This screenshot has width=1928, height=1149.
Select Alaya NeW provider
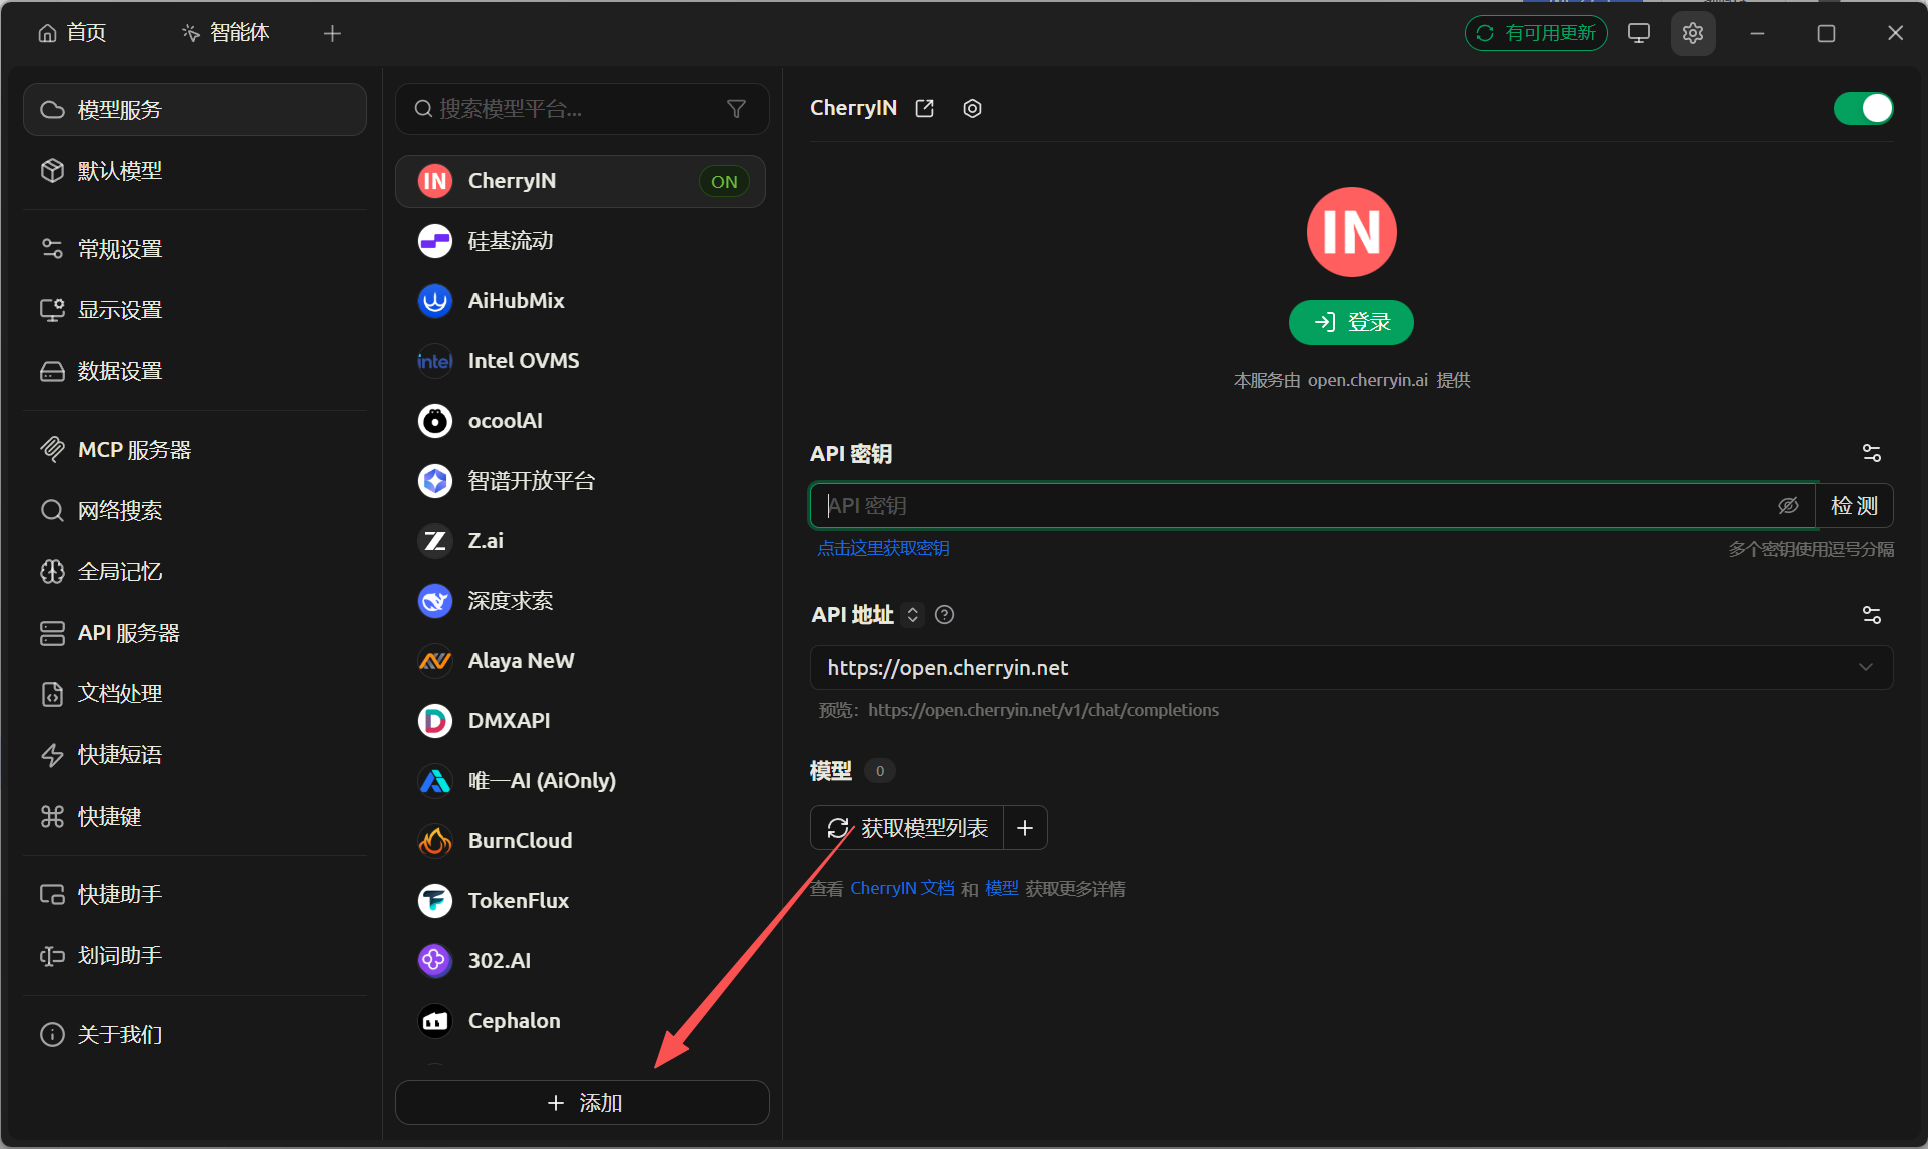(580, 661)
